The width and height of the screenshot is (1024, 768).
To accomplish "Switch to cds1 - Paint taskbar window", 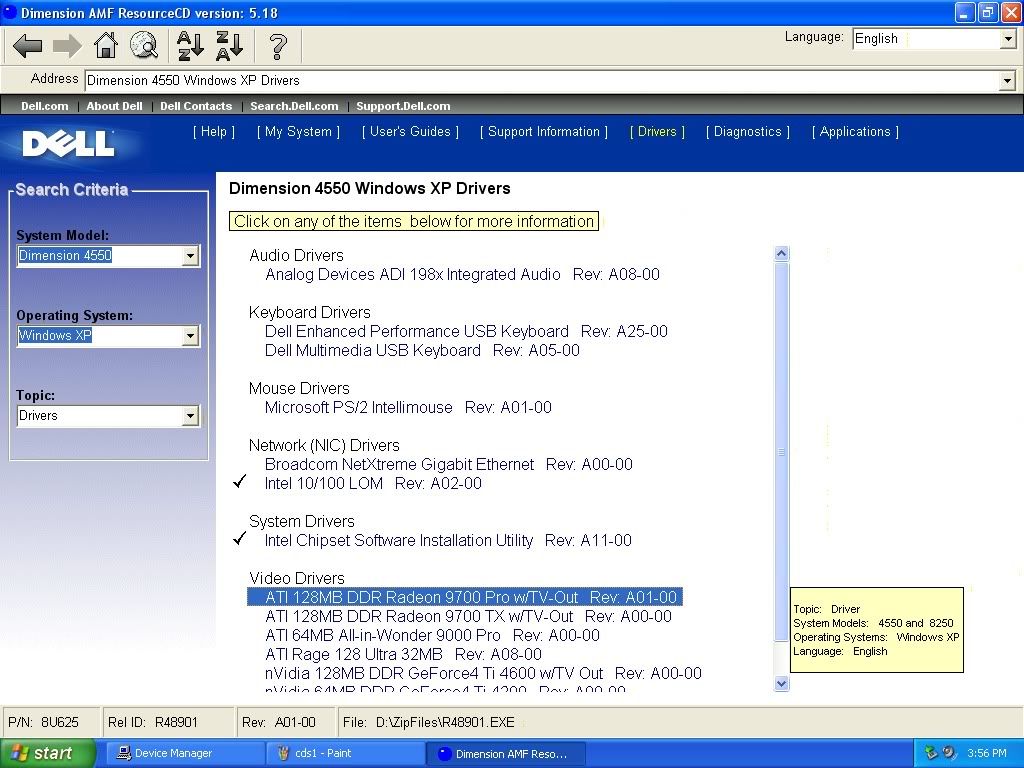I will click(346, 754).
